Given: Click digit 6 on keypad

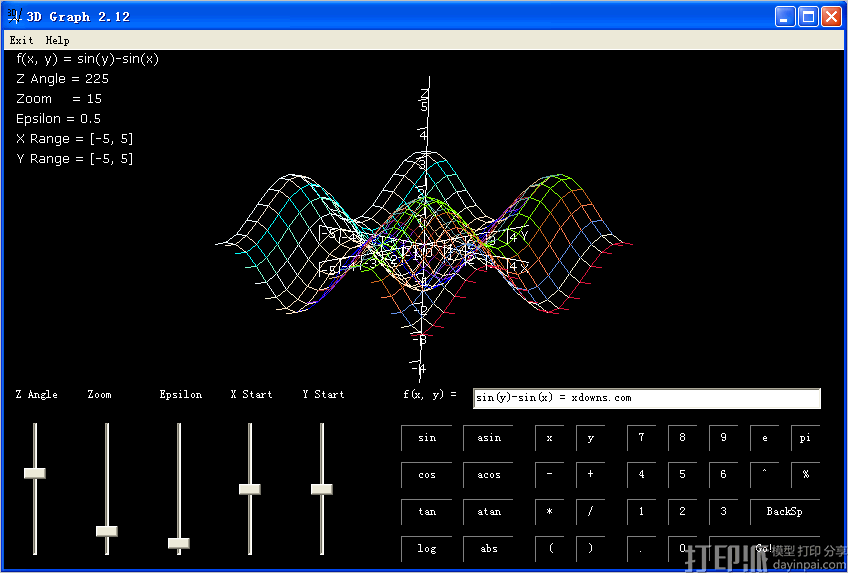Looking at the screenshot, I should coord(724,475).
